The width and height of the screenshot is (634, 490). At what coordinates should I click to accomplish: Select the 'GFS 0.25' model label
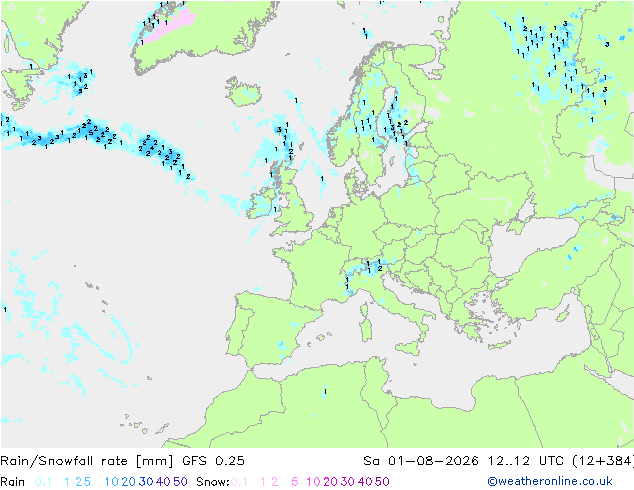pyautogui.click(x=213, y=461)
